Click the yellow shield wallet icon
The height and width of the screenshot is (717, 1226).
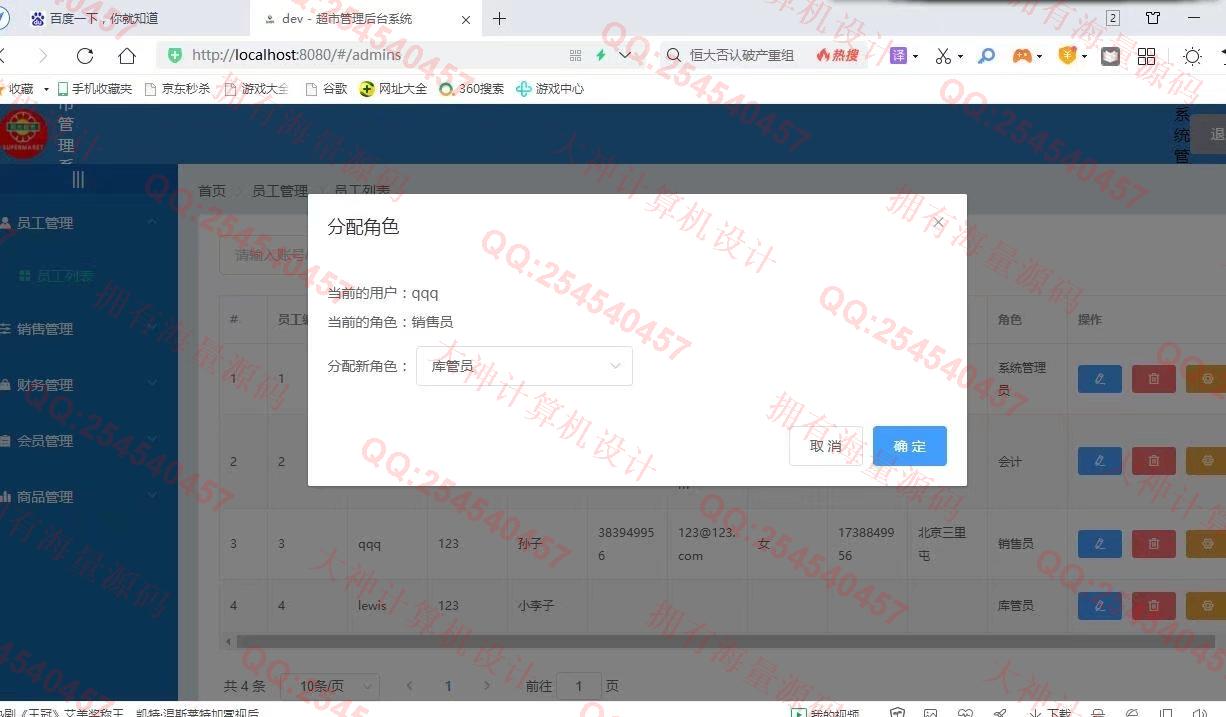click(x=1067, y=55)
